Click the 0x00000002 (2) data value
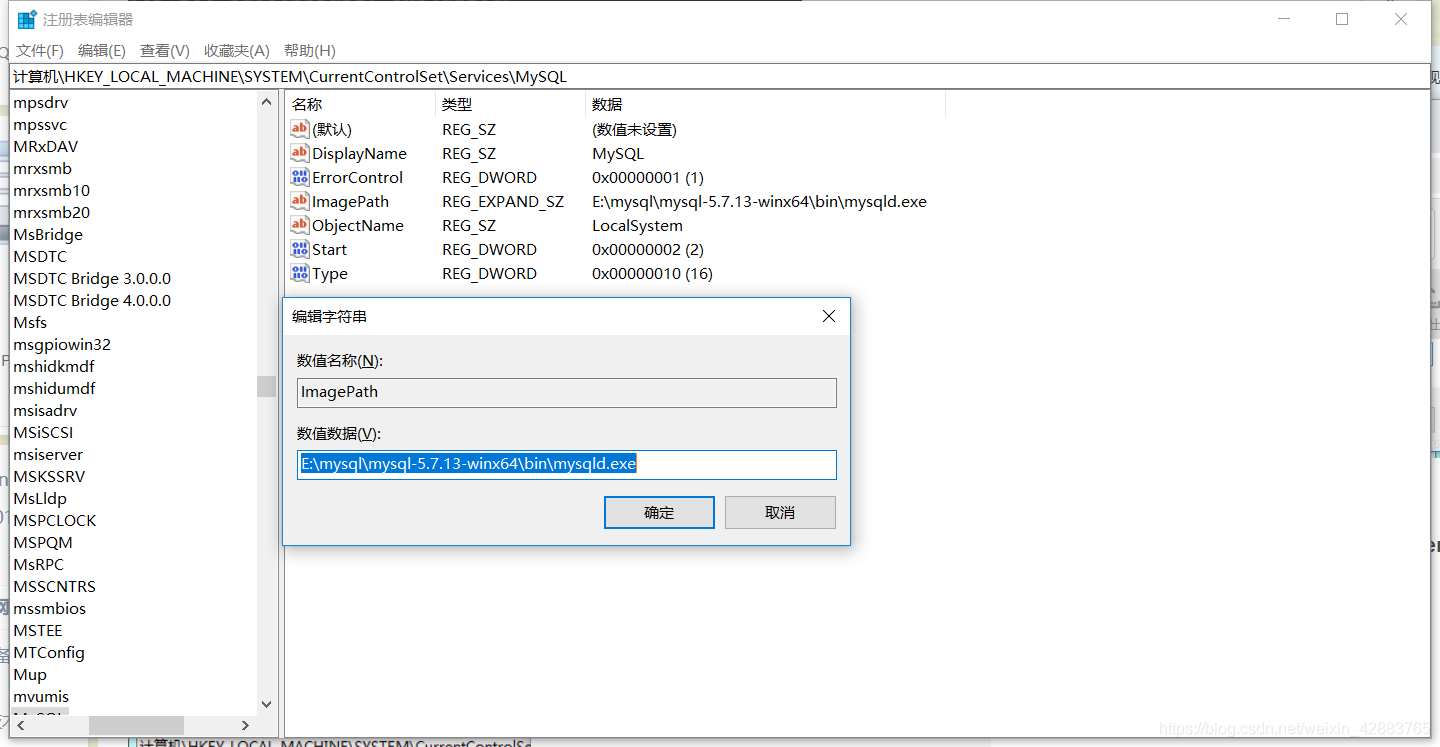This screenshot has width=1440, height=747. click(648, 249)
